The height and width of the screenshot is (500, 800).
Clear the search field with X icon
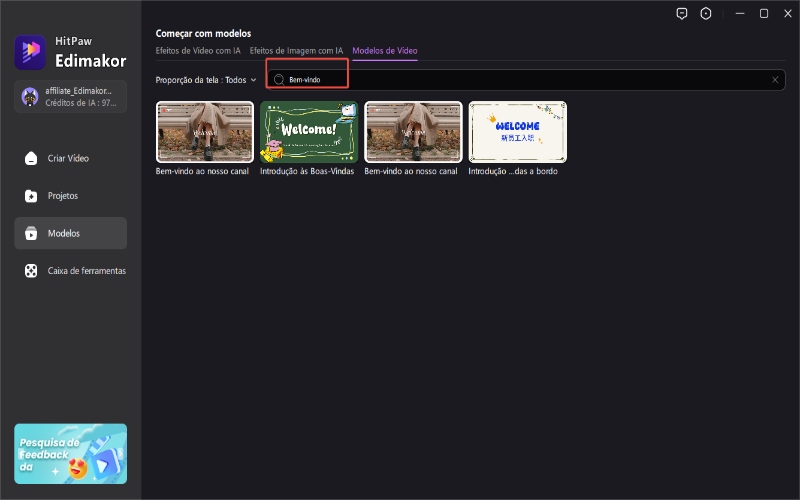[x=775, y=80]
